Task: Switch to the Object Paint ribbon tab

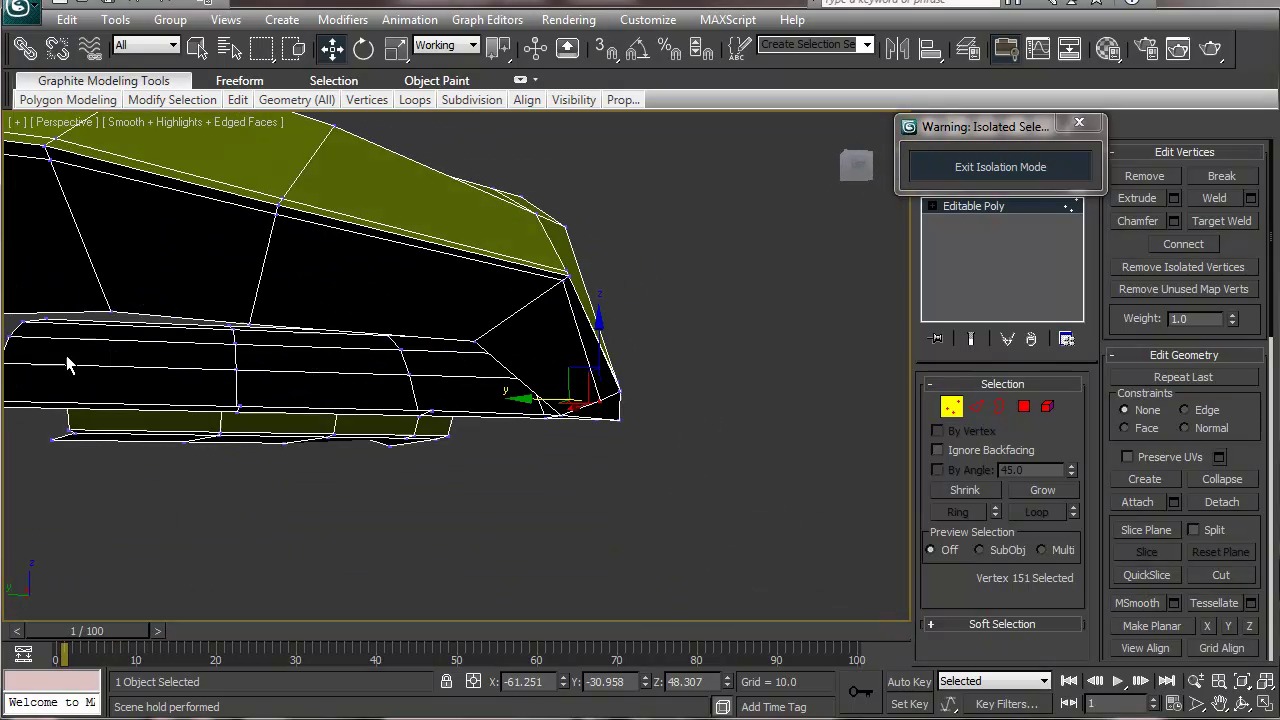Action: point(436,81)
